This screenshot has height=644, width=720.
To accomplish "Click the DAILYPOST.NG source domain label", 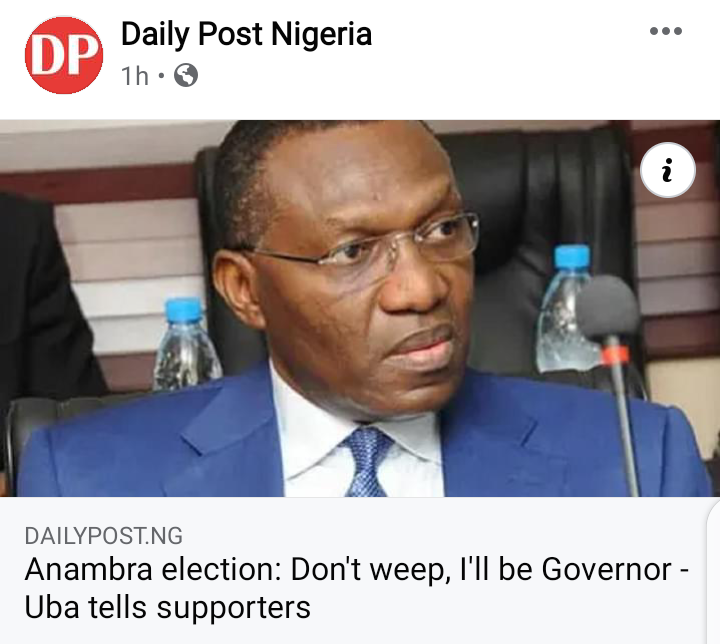I will (104, 536).
